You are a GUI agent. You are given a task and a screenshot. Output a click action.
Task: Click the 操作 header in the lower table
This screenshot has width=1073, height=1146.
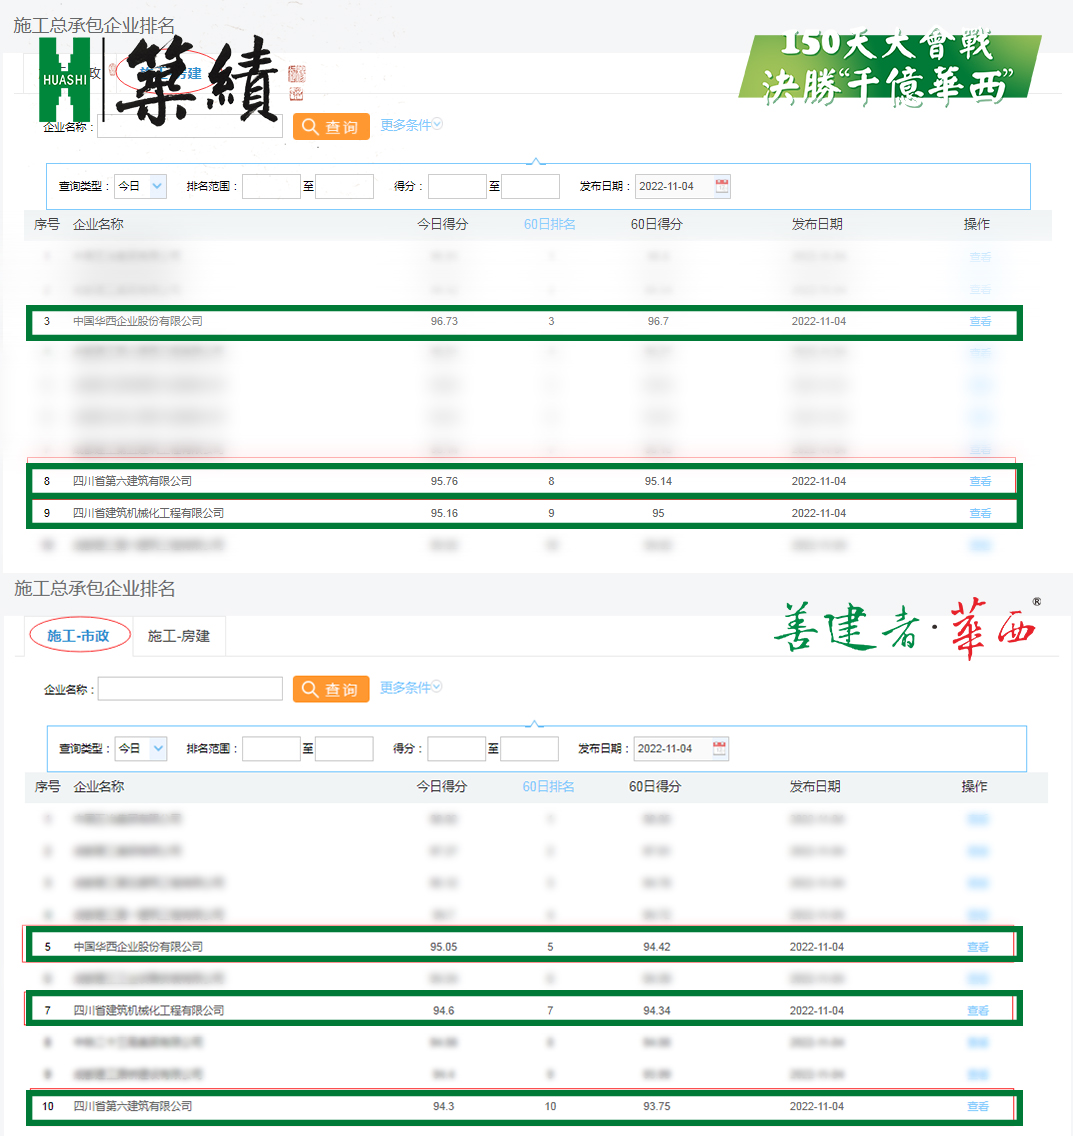(x=974, y=787)
